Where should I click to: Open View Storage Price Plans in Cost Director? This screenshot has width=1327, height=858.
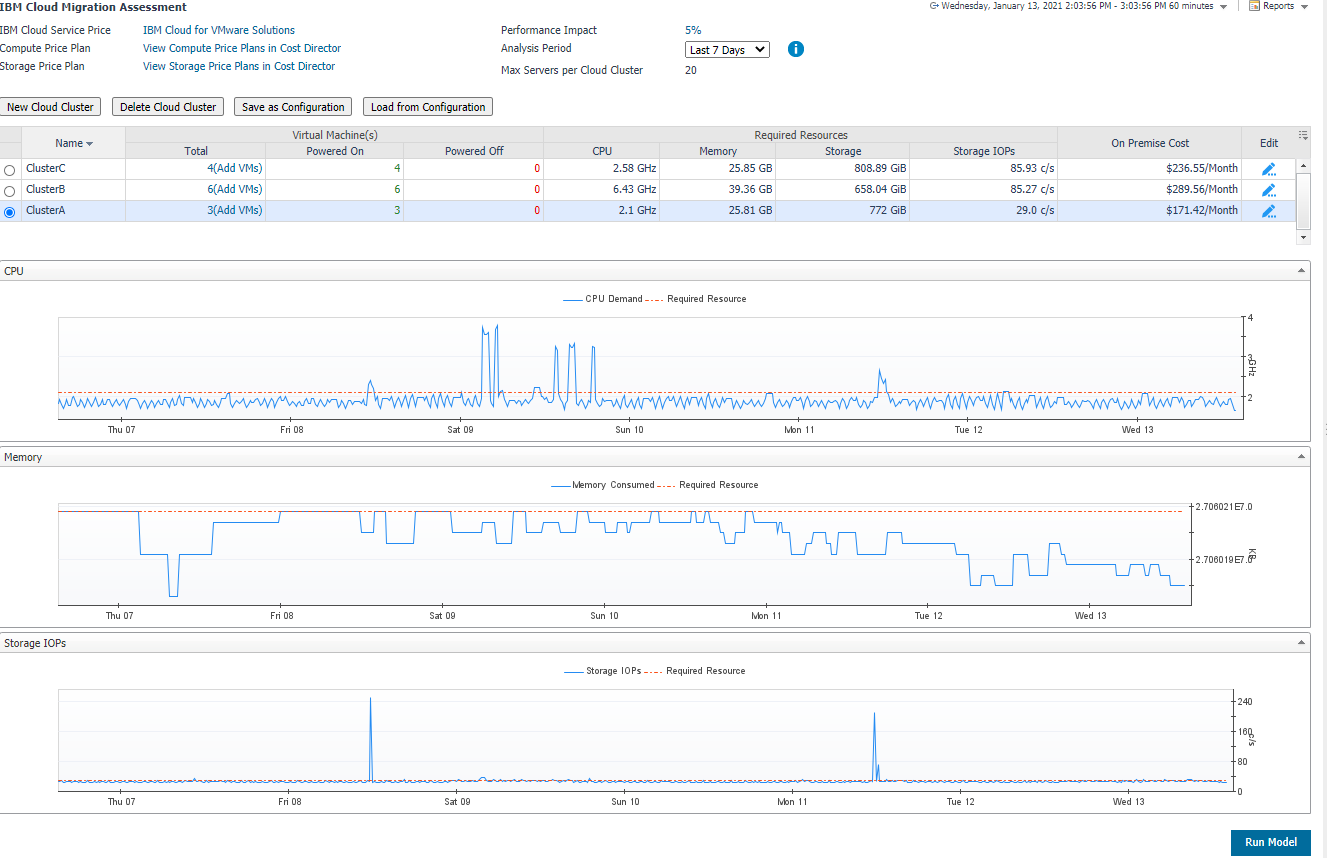[239, 66]
